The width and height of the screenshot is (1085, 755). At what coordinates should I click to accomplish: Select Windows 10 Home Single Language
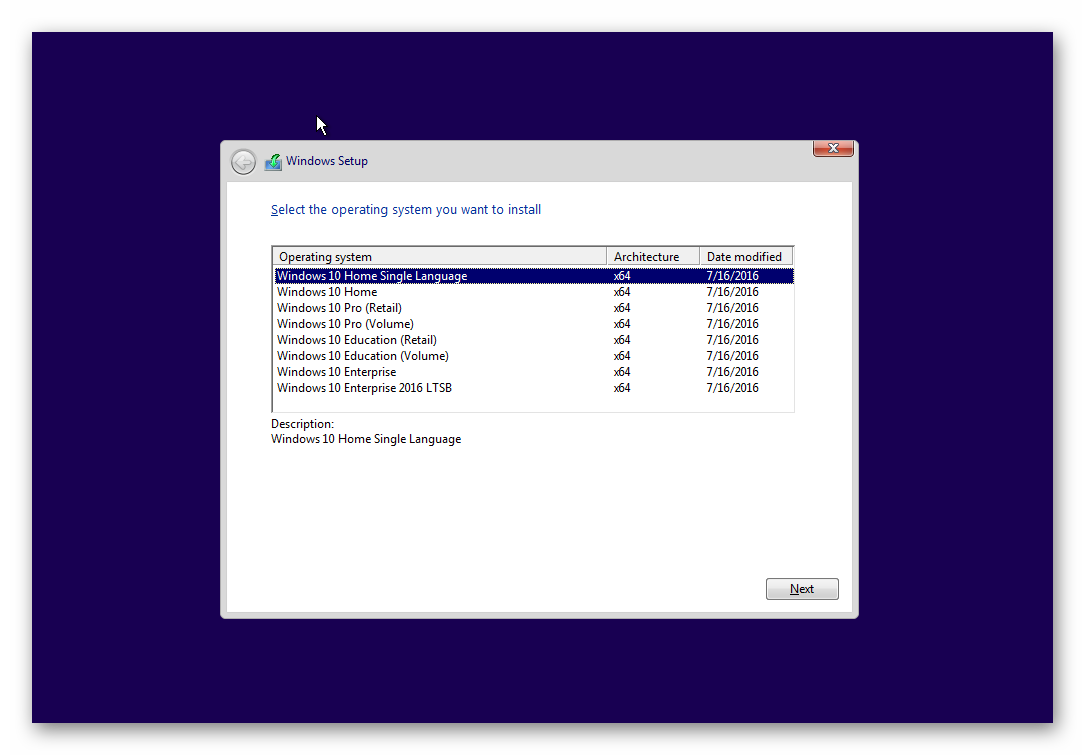pyautogui.click(x=534, y=275)
